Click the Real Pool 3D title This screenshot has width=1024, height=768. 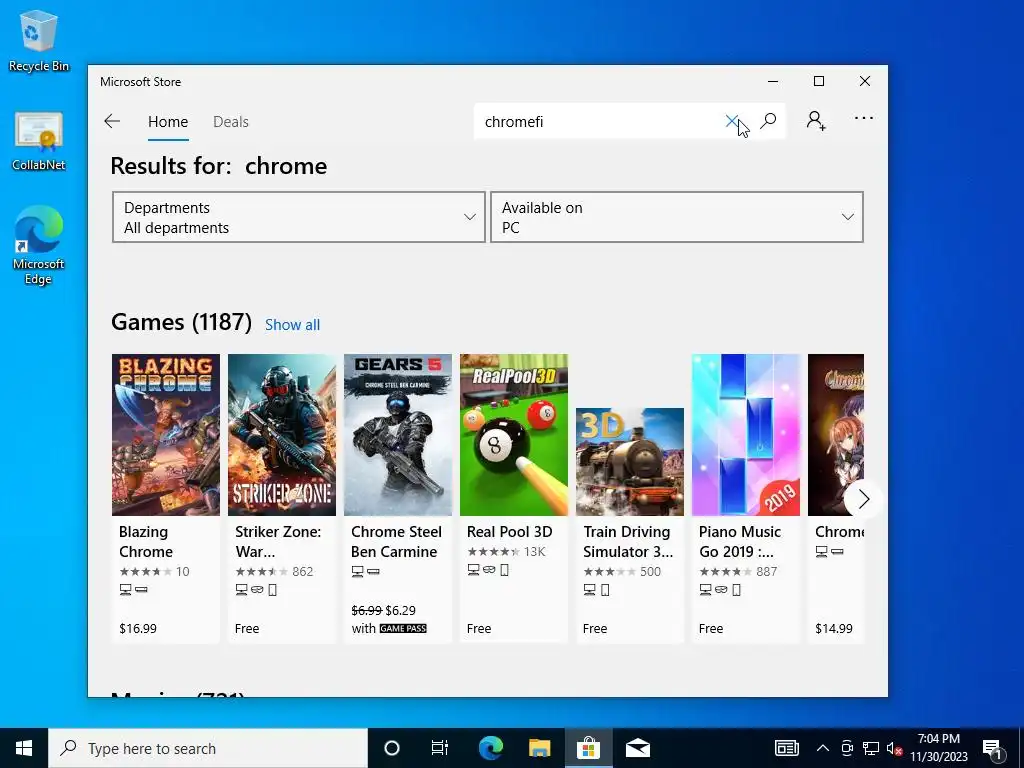(509, 532)
